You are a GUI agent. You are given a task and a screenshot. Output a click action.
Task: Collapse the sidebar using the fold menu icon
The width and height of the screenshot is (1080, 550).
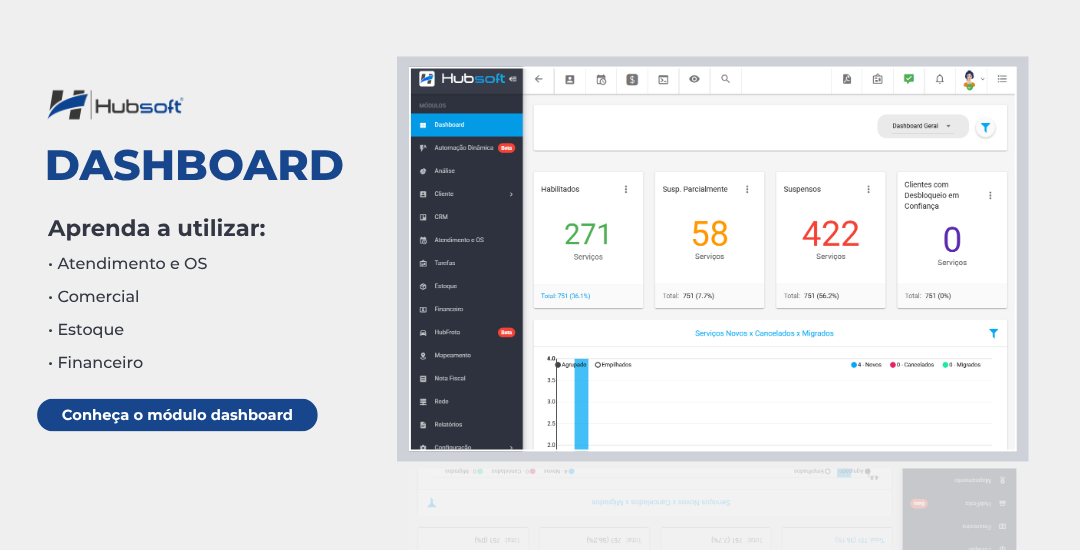coord(512,79)
